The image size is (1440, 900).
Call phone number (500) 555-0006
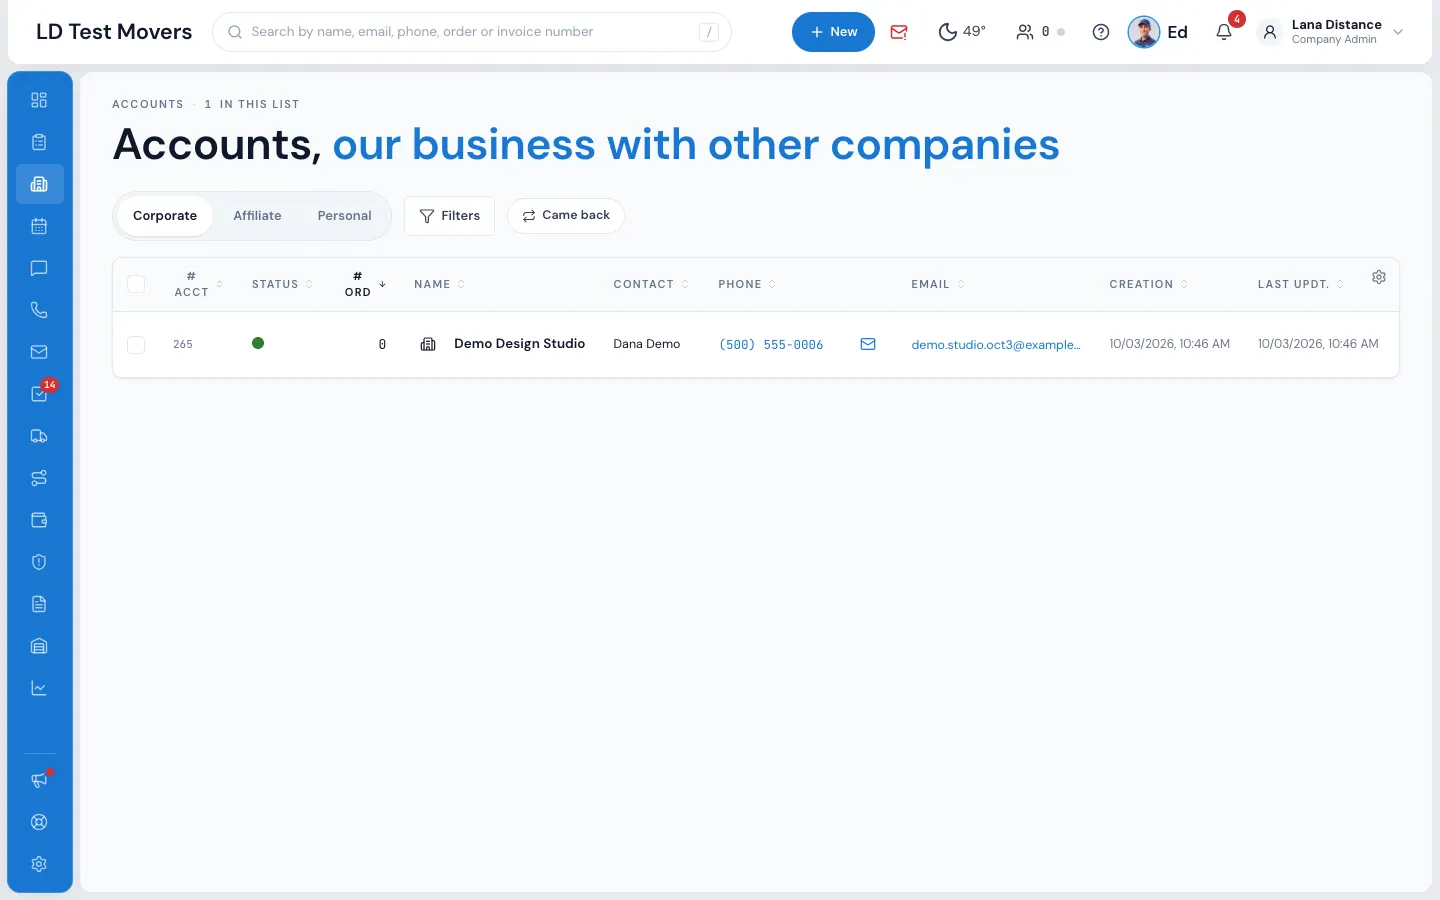click(x=771, y=345)
